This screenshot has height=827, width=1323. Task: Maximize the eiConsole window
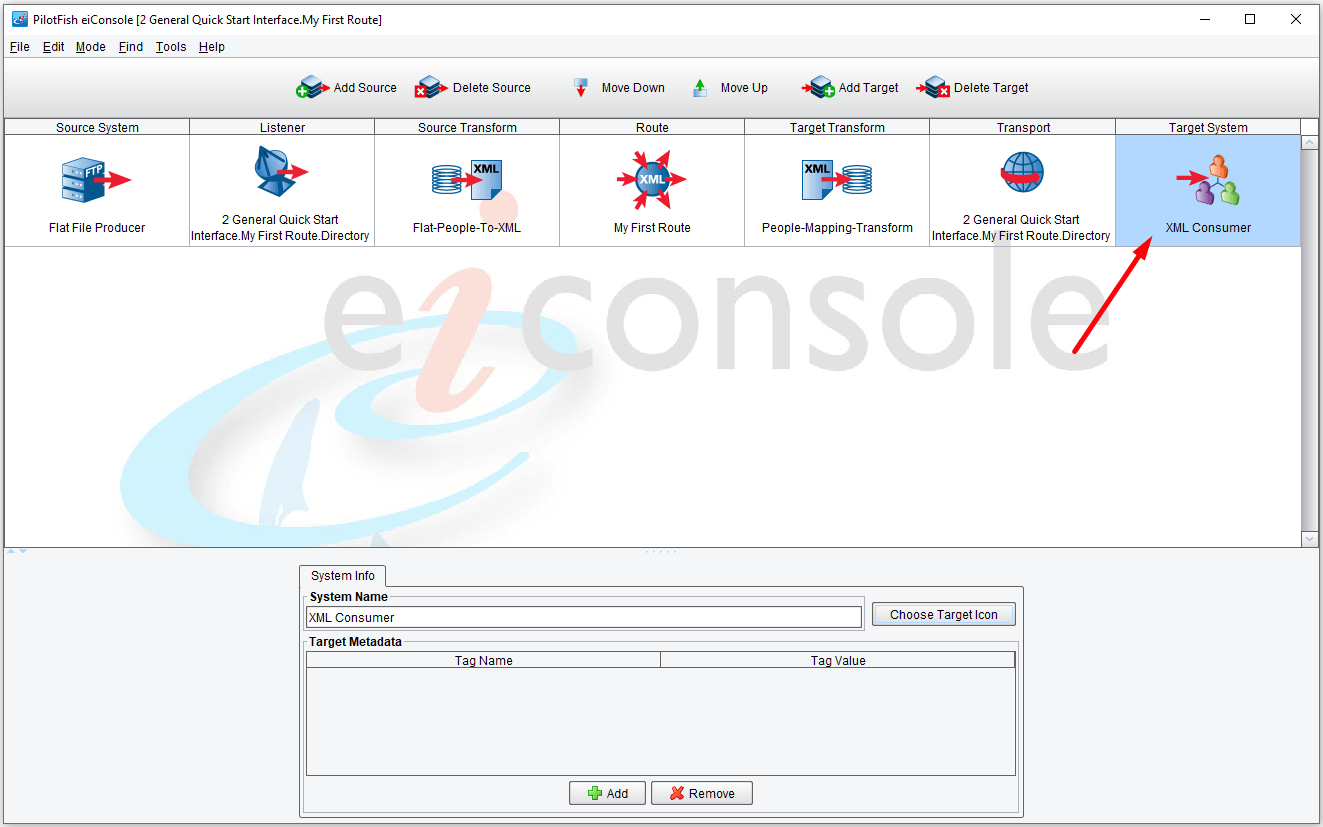(1250, 19)
